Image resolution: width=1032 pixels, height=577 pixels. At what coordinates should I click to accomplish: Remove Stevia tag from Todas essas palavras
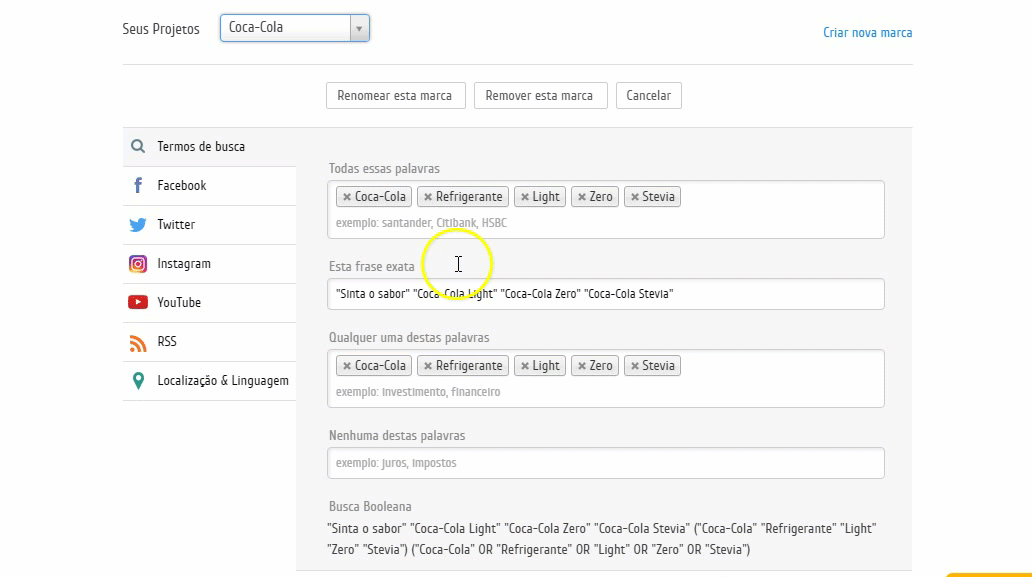tap(634, 197)
